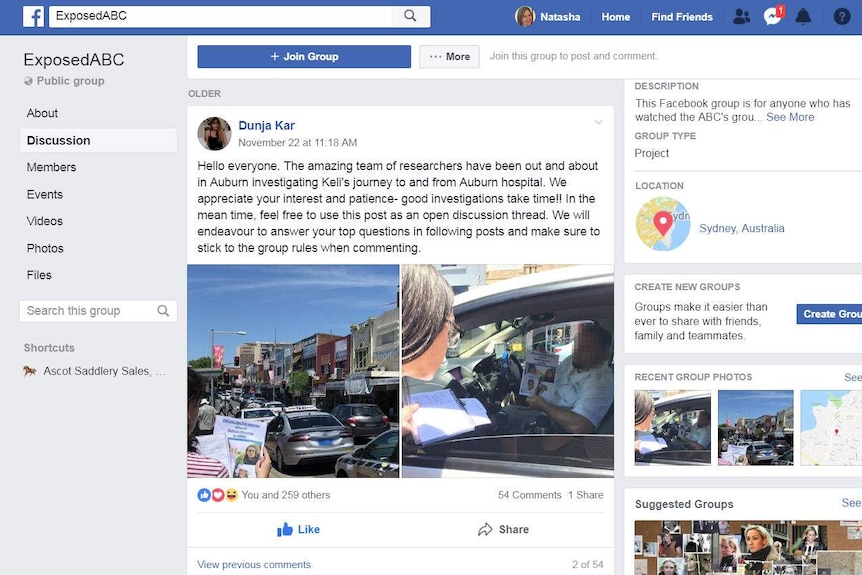
Task: Expand group description with See More
Action: (790, 117)
